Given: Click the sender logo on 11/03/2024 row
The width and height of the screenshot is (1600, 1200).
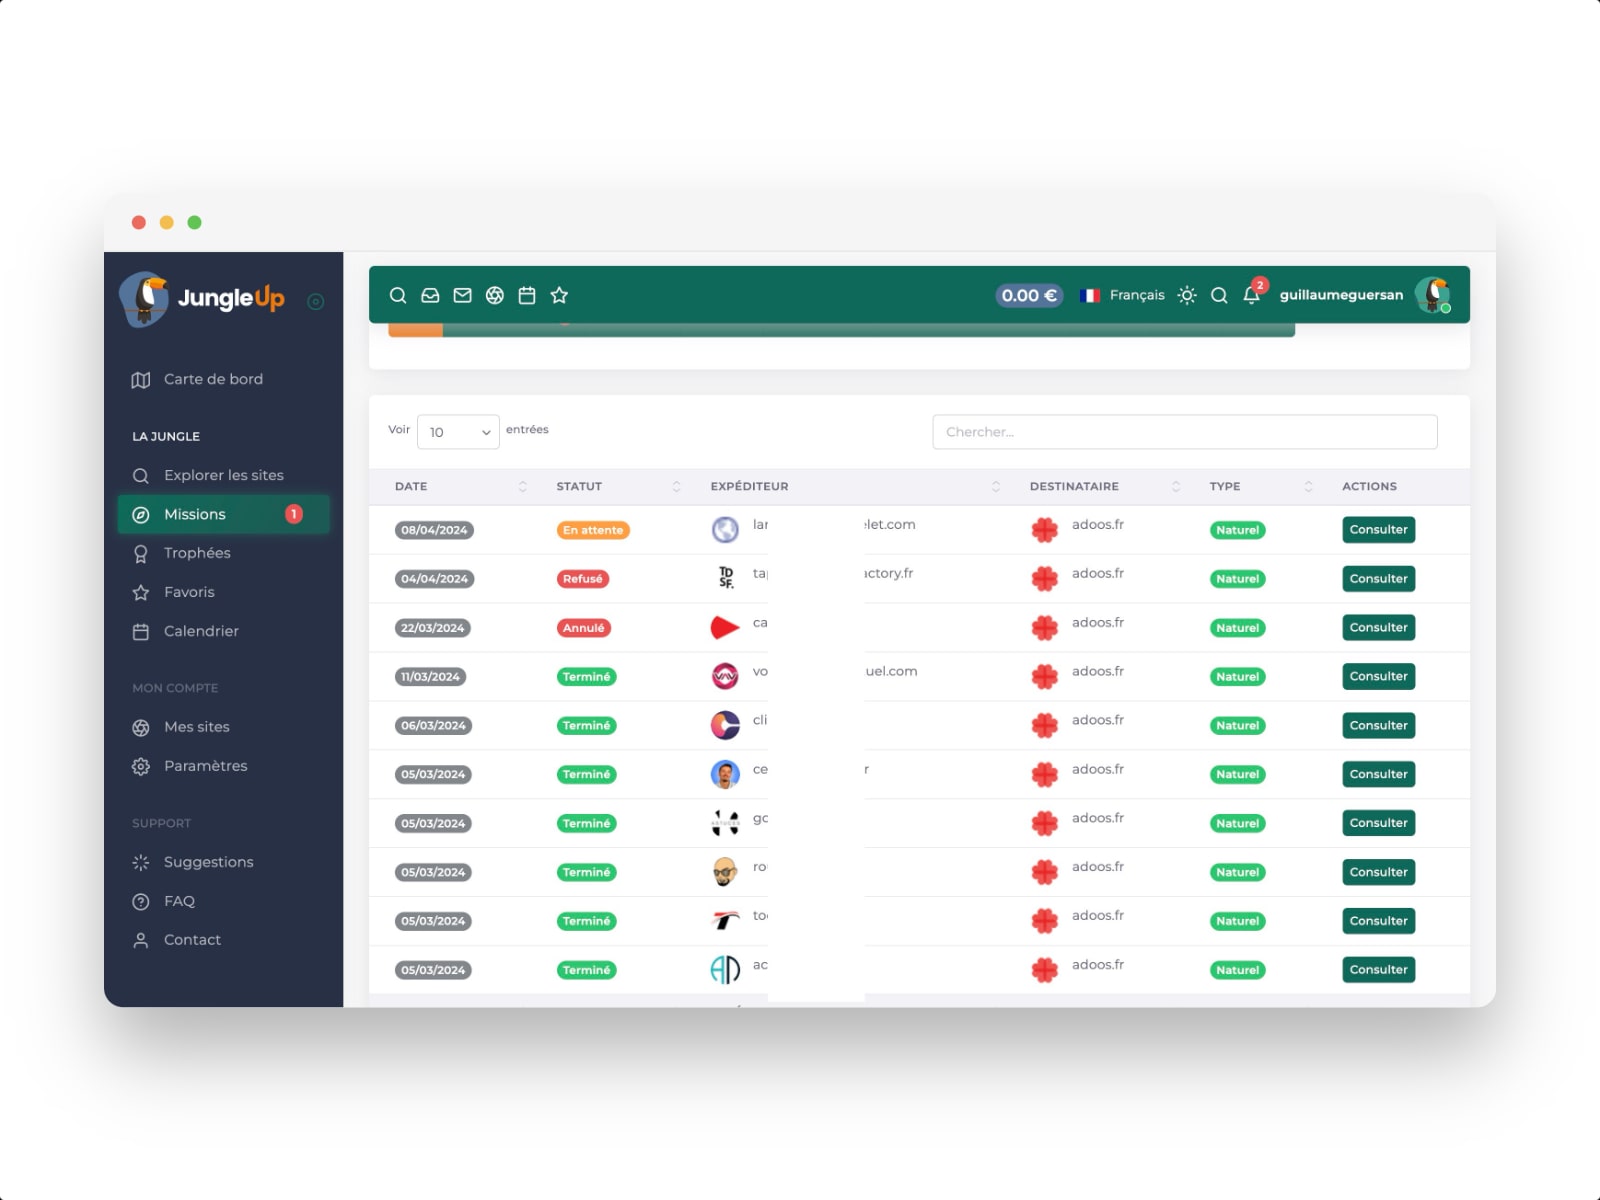Looking at the screenshot, I should click(x=725, y=676).
